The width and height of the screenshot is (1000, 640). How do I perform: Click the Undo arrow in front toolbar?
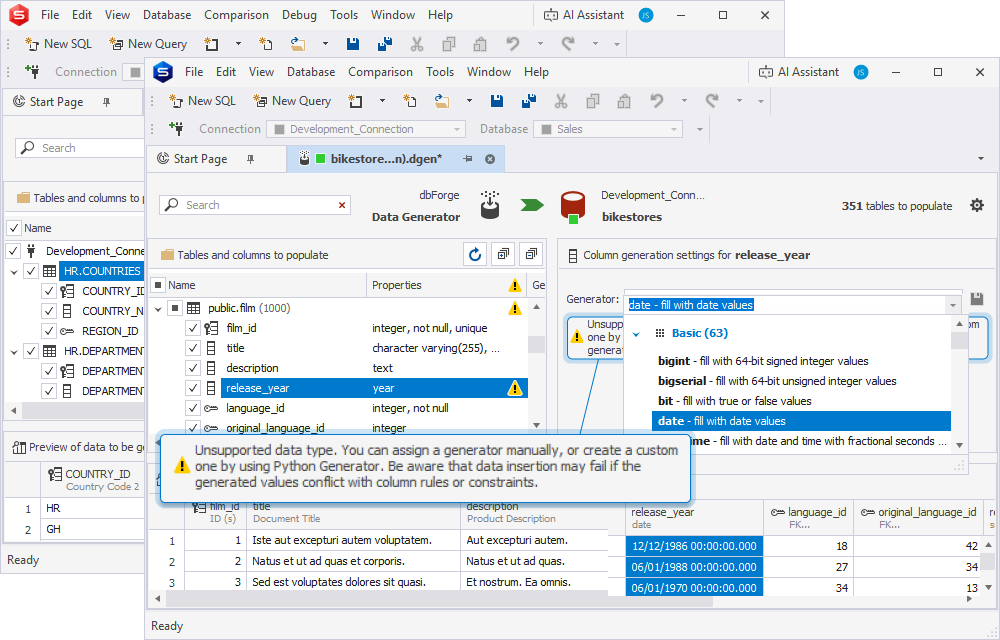[x=656, y=101]
